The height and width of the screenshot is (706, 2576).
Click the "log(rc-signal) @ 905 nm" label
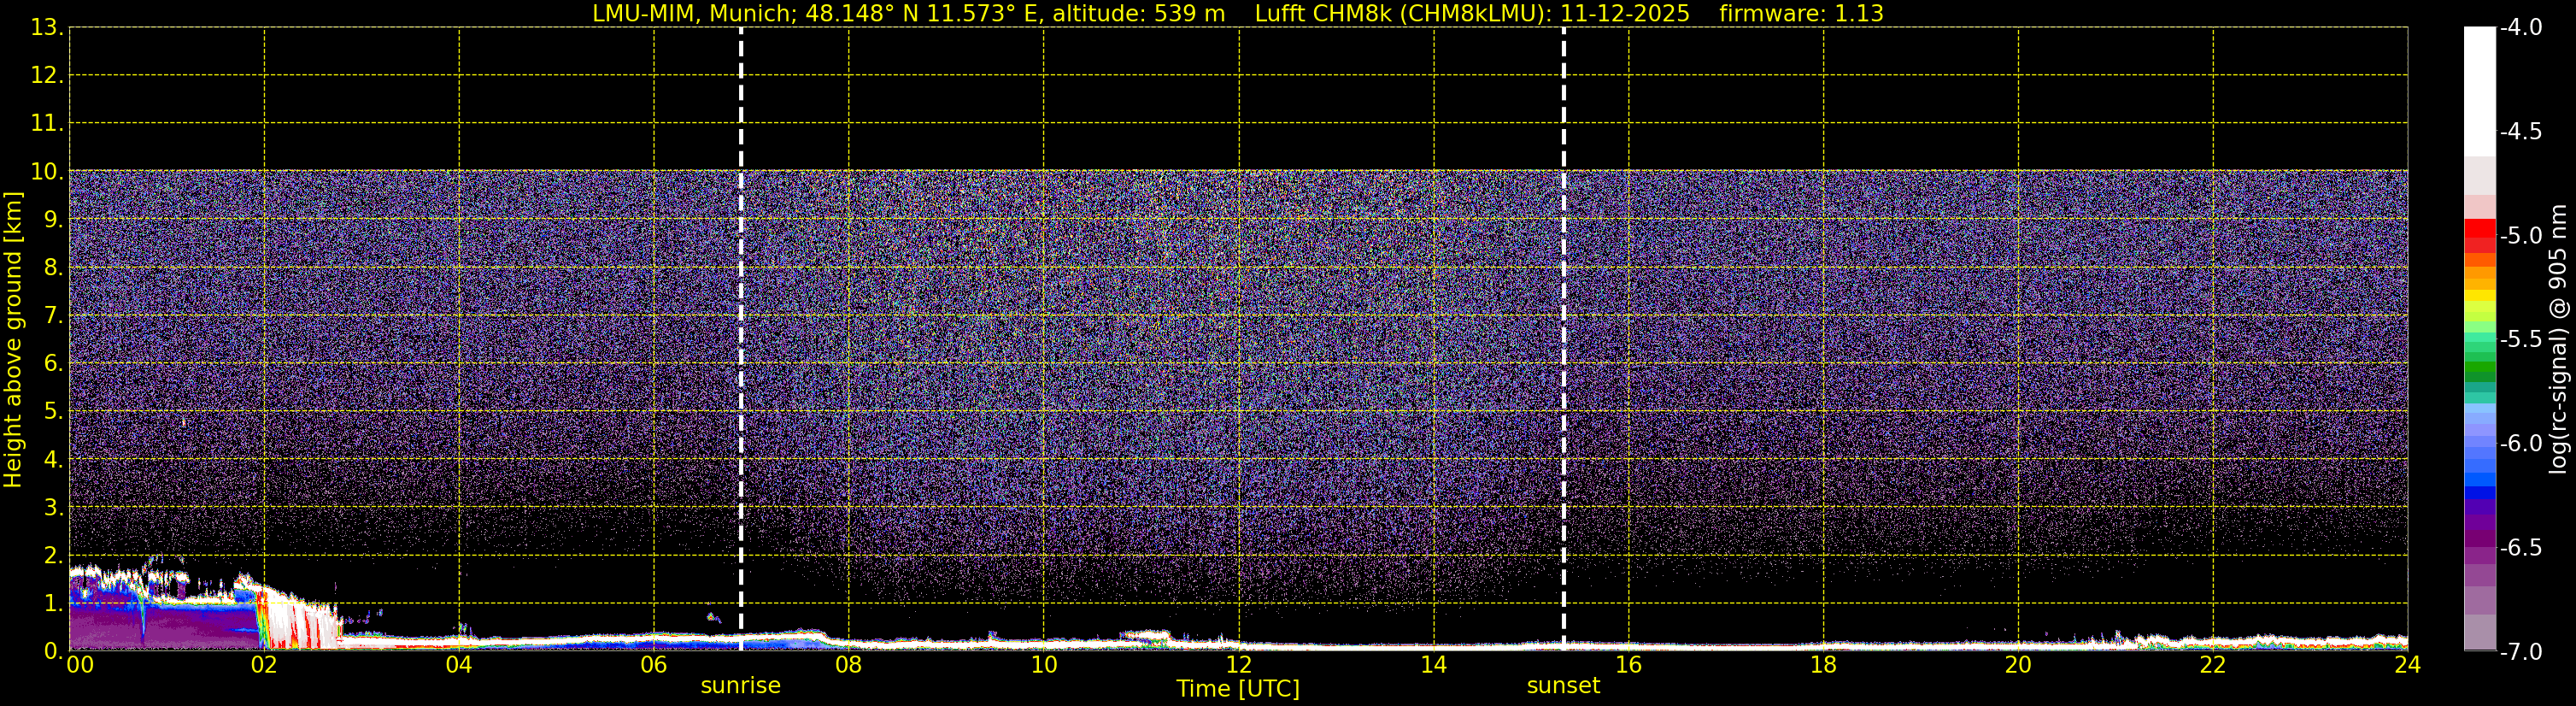(x=2558, y=340)
